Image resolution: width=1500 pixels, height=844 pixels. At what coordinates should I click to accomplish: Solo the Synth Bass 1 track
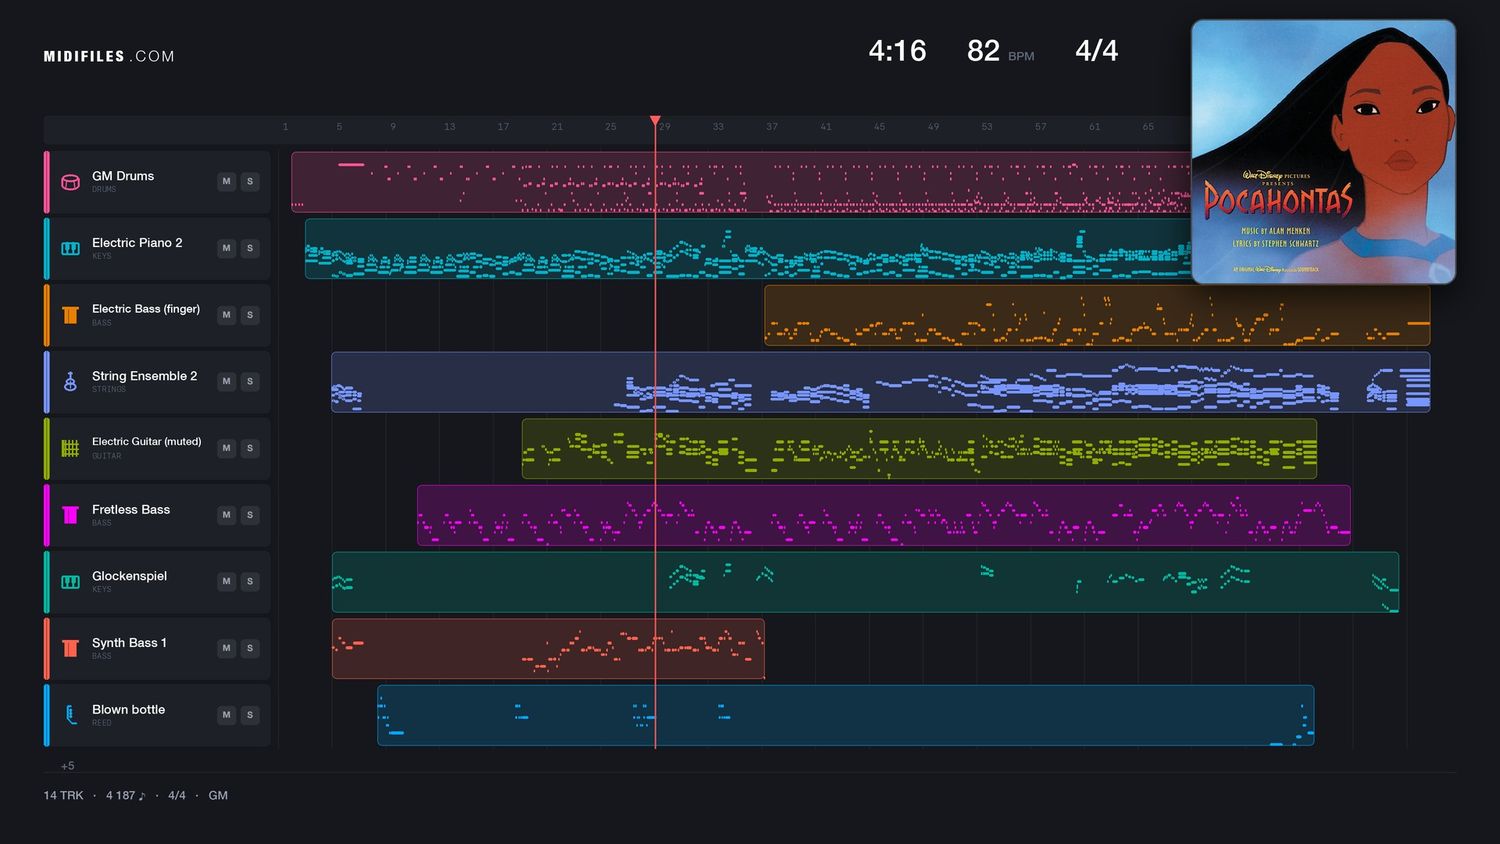[x=250, y=648]
